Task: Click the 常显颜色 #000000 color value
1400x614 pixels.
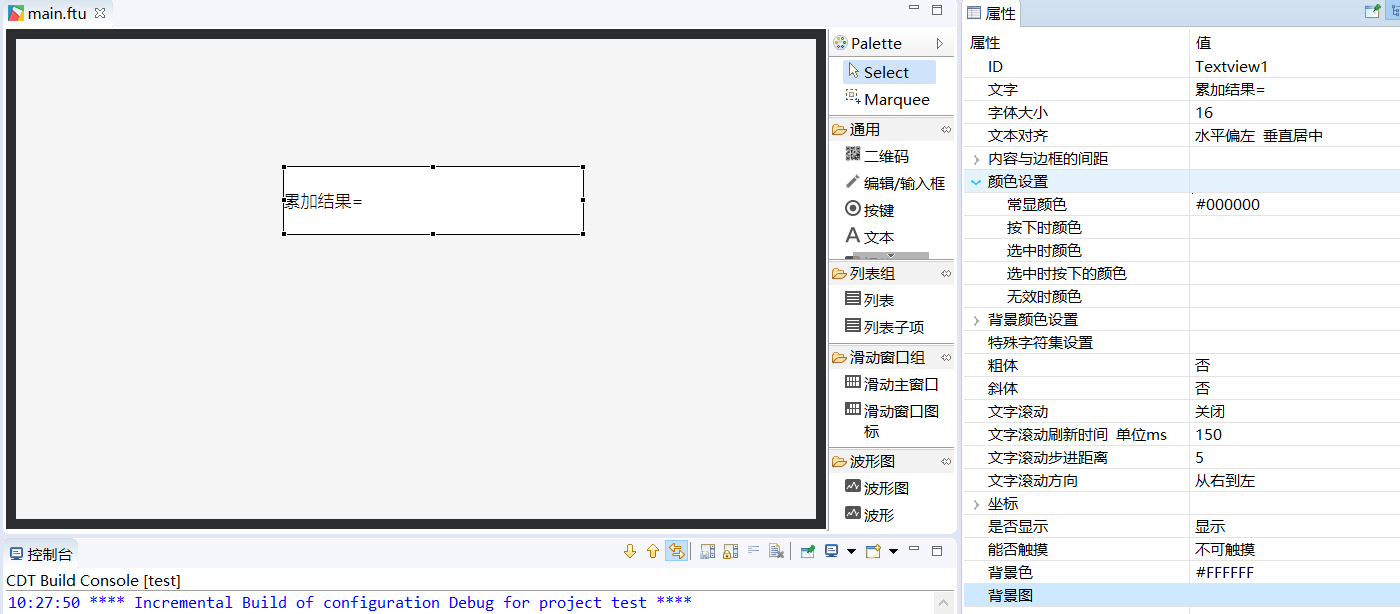Action: point(1227,205)
